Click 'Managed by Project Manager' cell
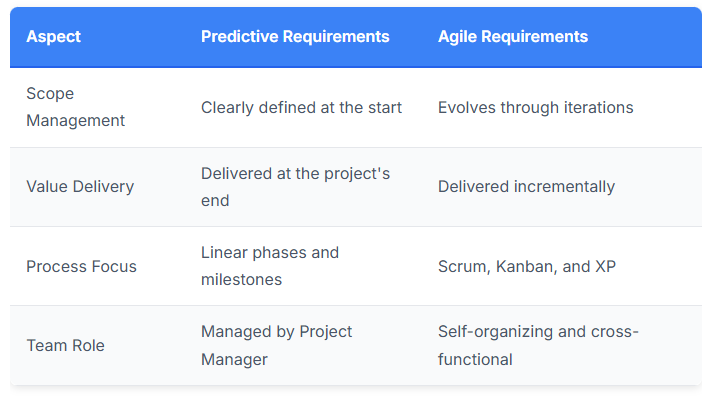712x402 pixels. 277,346
